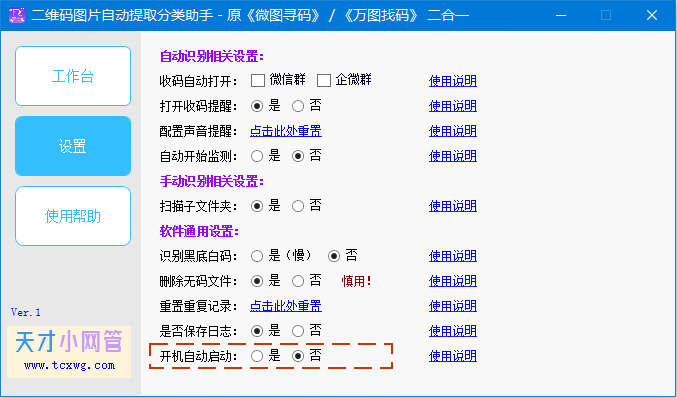Image resolution: width=677 pixels, height=398 pixels.
Task: Click 点击此处重置 for 重置重复记录
Action: (286, 306)
